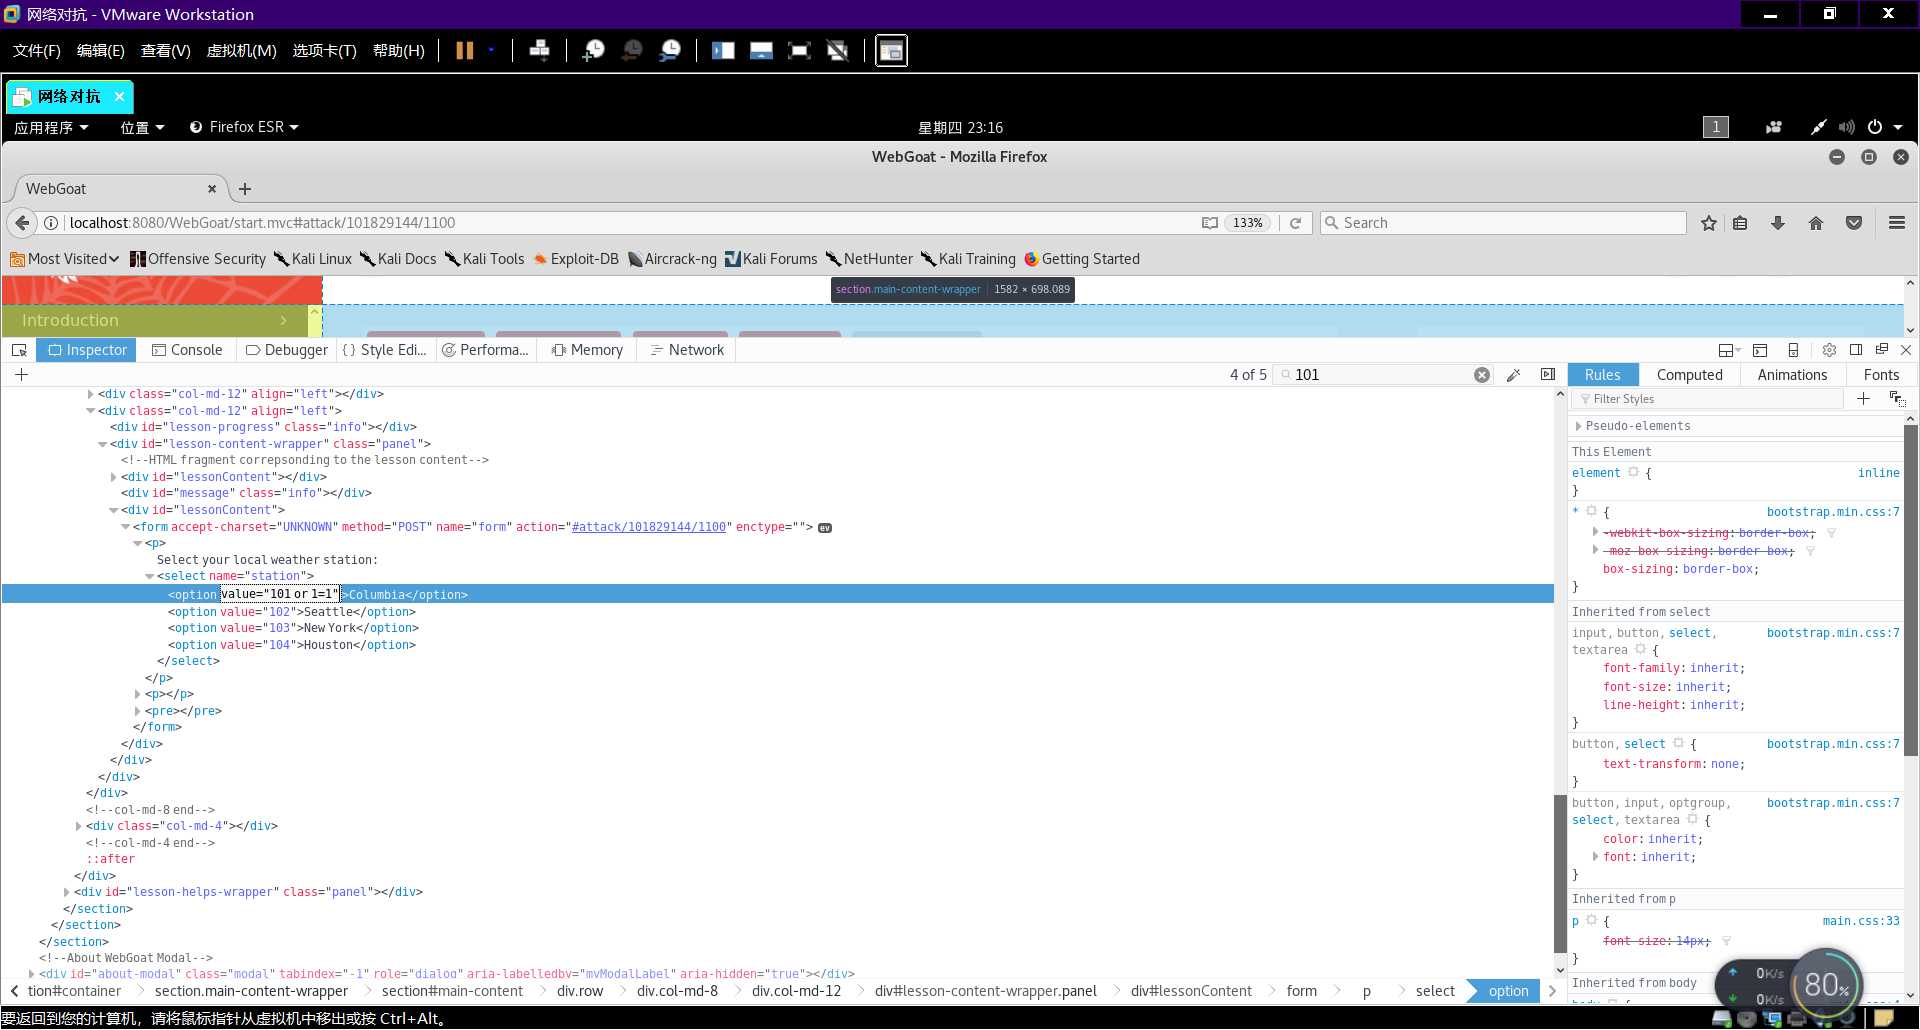Show or hide VMware library sidebar
The height and width of the screenshot is (1030, 1920).
click(723, 50)
